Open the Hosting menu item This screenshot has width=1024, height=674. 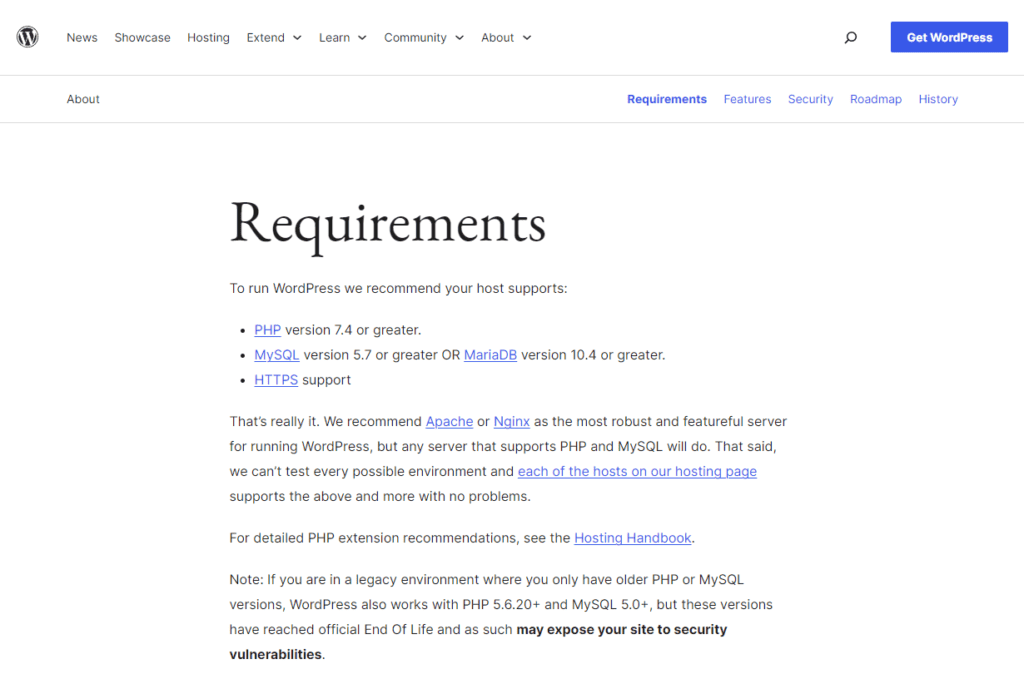(208, 37)
